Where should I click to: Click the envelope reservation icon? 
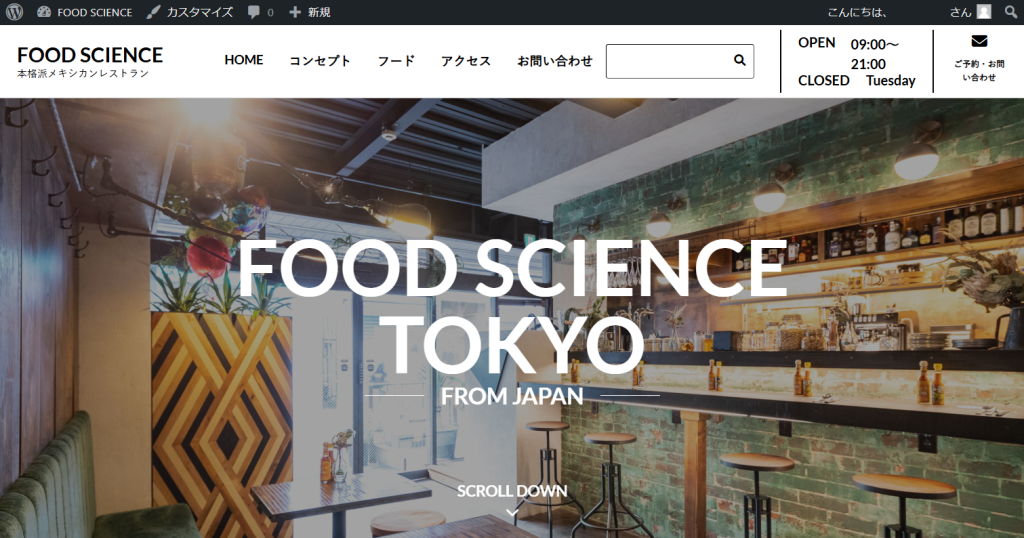(x=979, y=41)
